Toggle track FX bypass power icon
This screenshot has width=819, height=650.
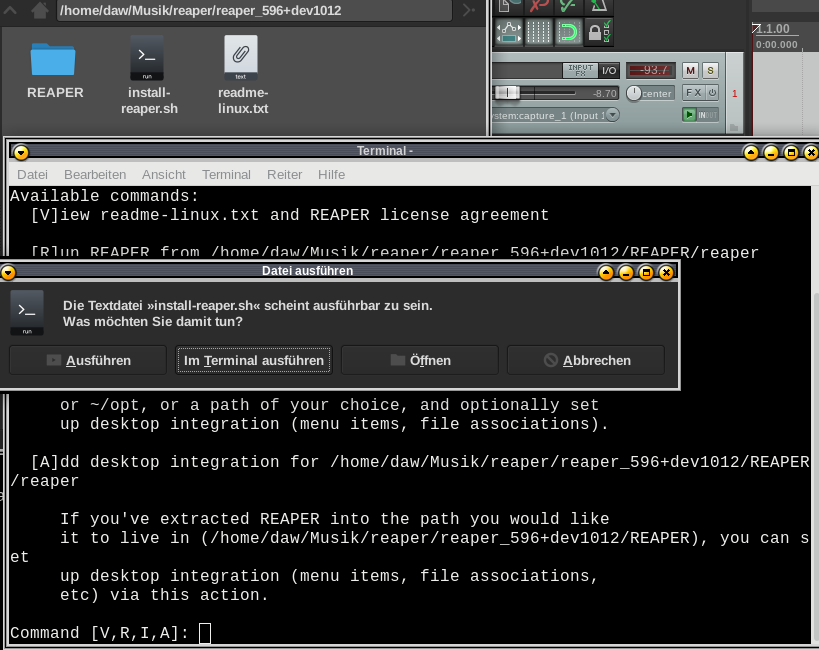(712, 93)
